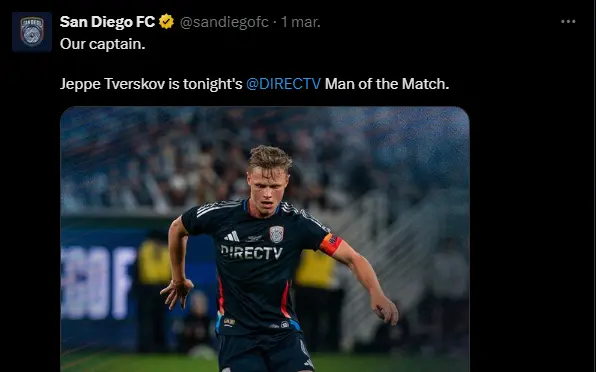Click the "Man of the Match" text
596x372 pixels.
pos(385,84)
